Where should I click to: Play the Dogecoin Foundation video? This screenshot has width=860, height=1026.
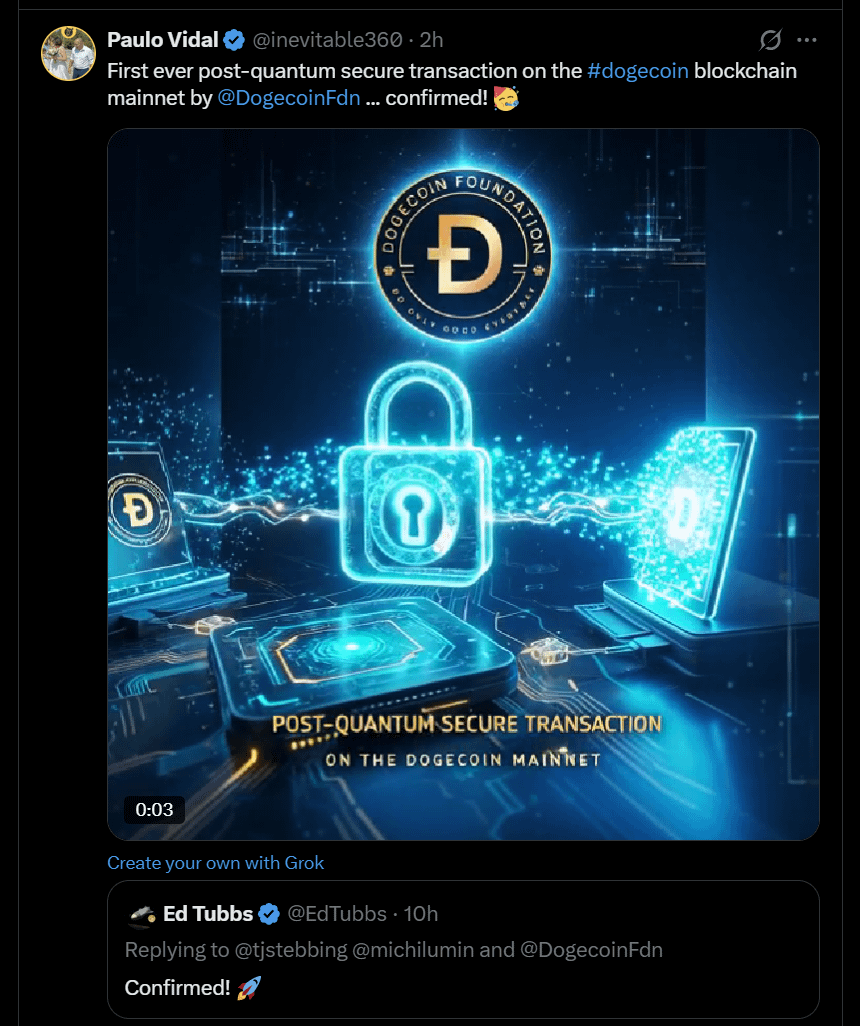click(x=463, y=484)
